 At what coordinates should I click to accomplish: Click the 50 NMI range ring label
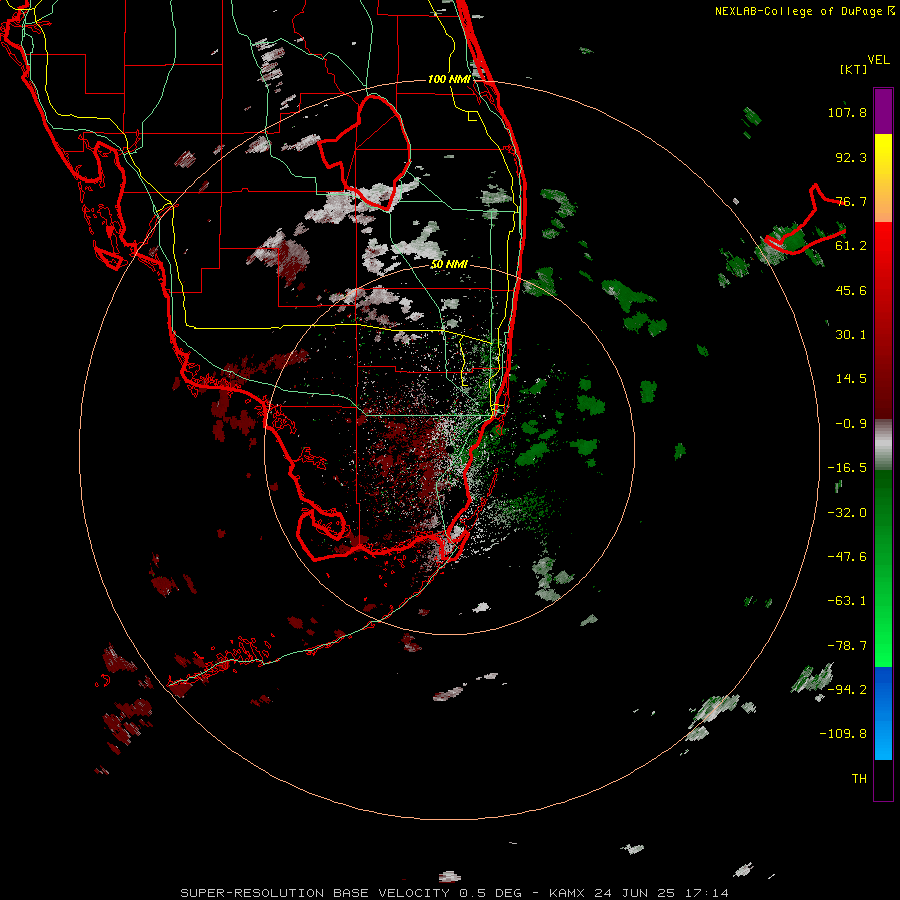click(449, 264)
